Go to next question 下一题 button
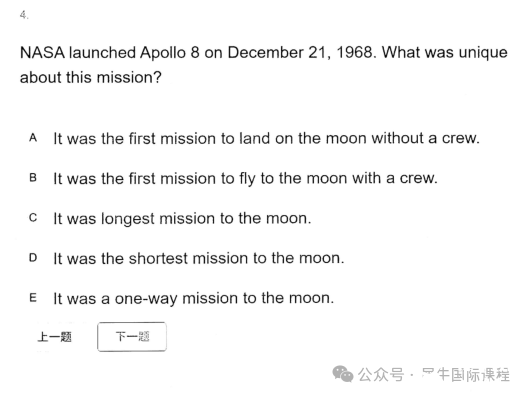 click(132, 336)
